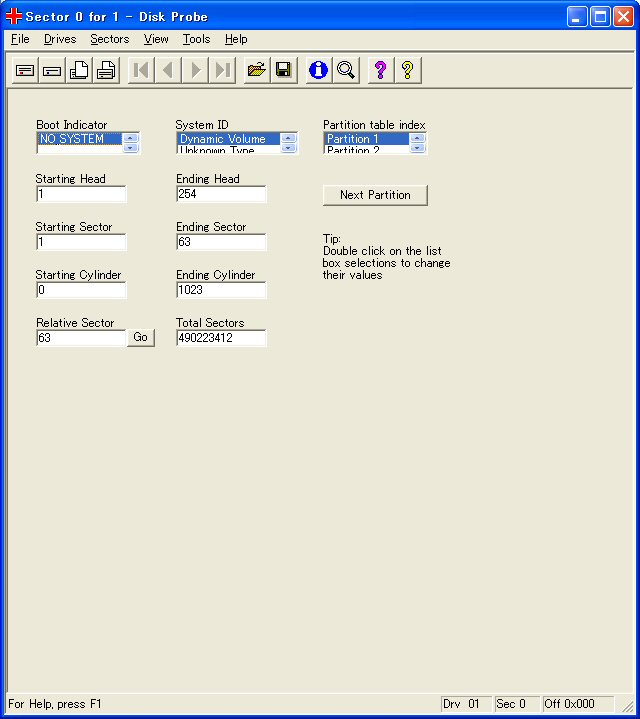Click the window resize grip corner
Viewport: 640px width, 719px height.
pyautogui.click(x=627, y=706)
